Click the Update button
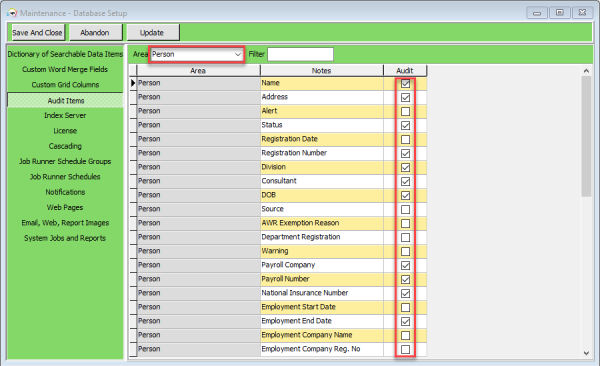Screen dimensions: 600x366 [152, 33]
